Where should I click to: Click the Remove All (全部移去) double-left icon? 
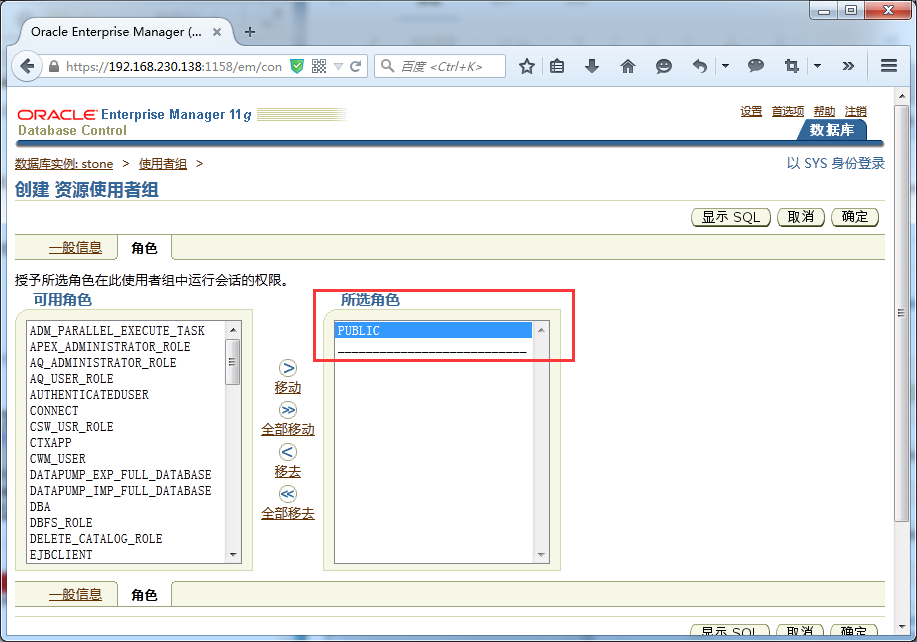[x=287, y=494]
